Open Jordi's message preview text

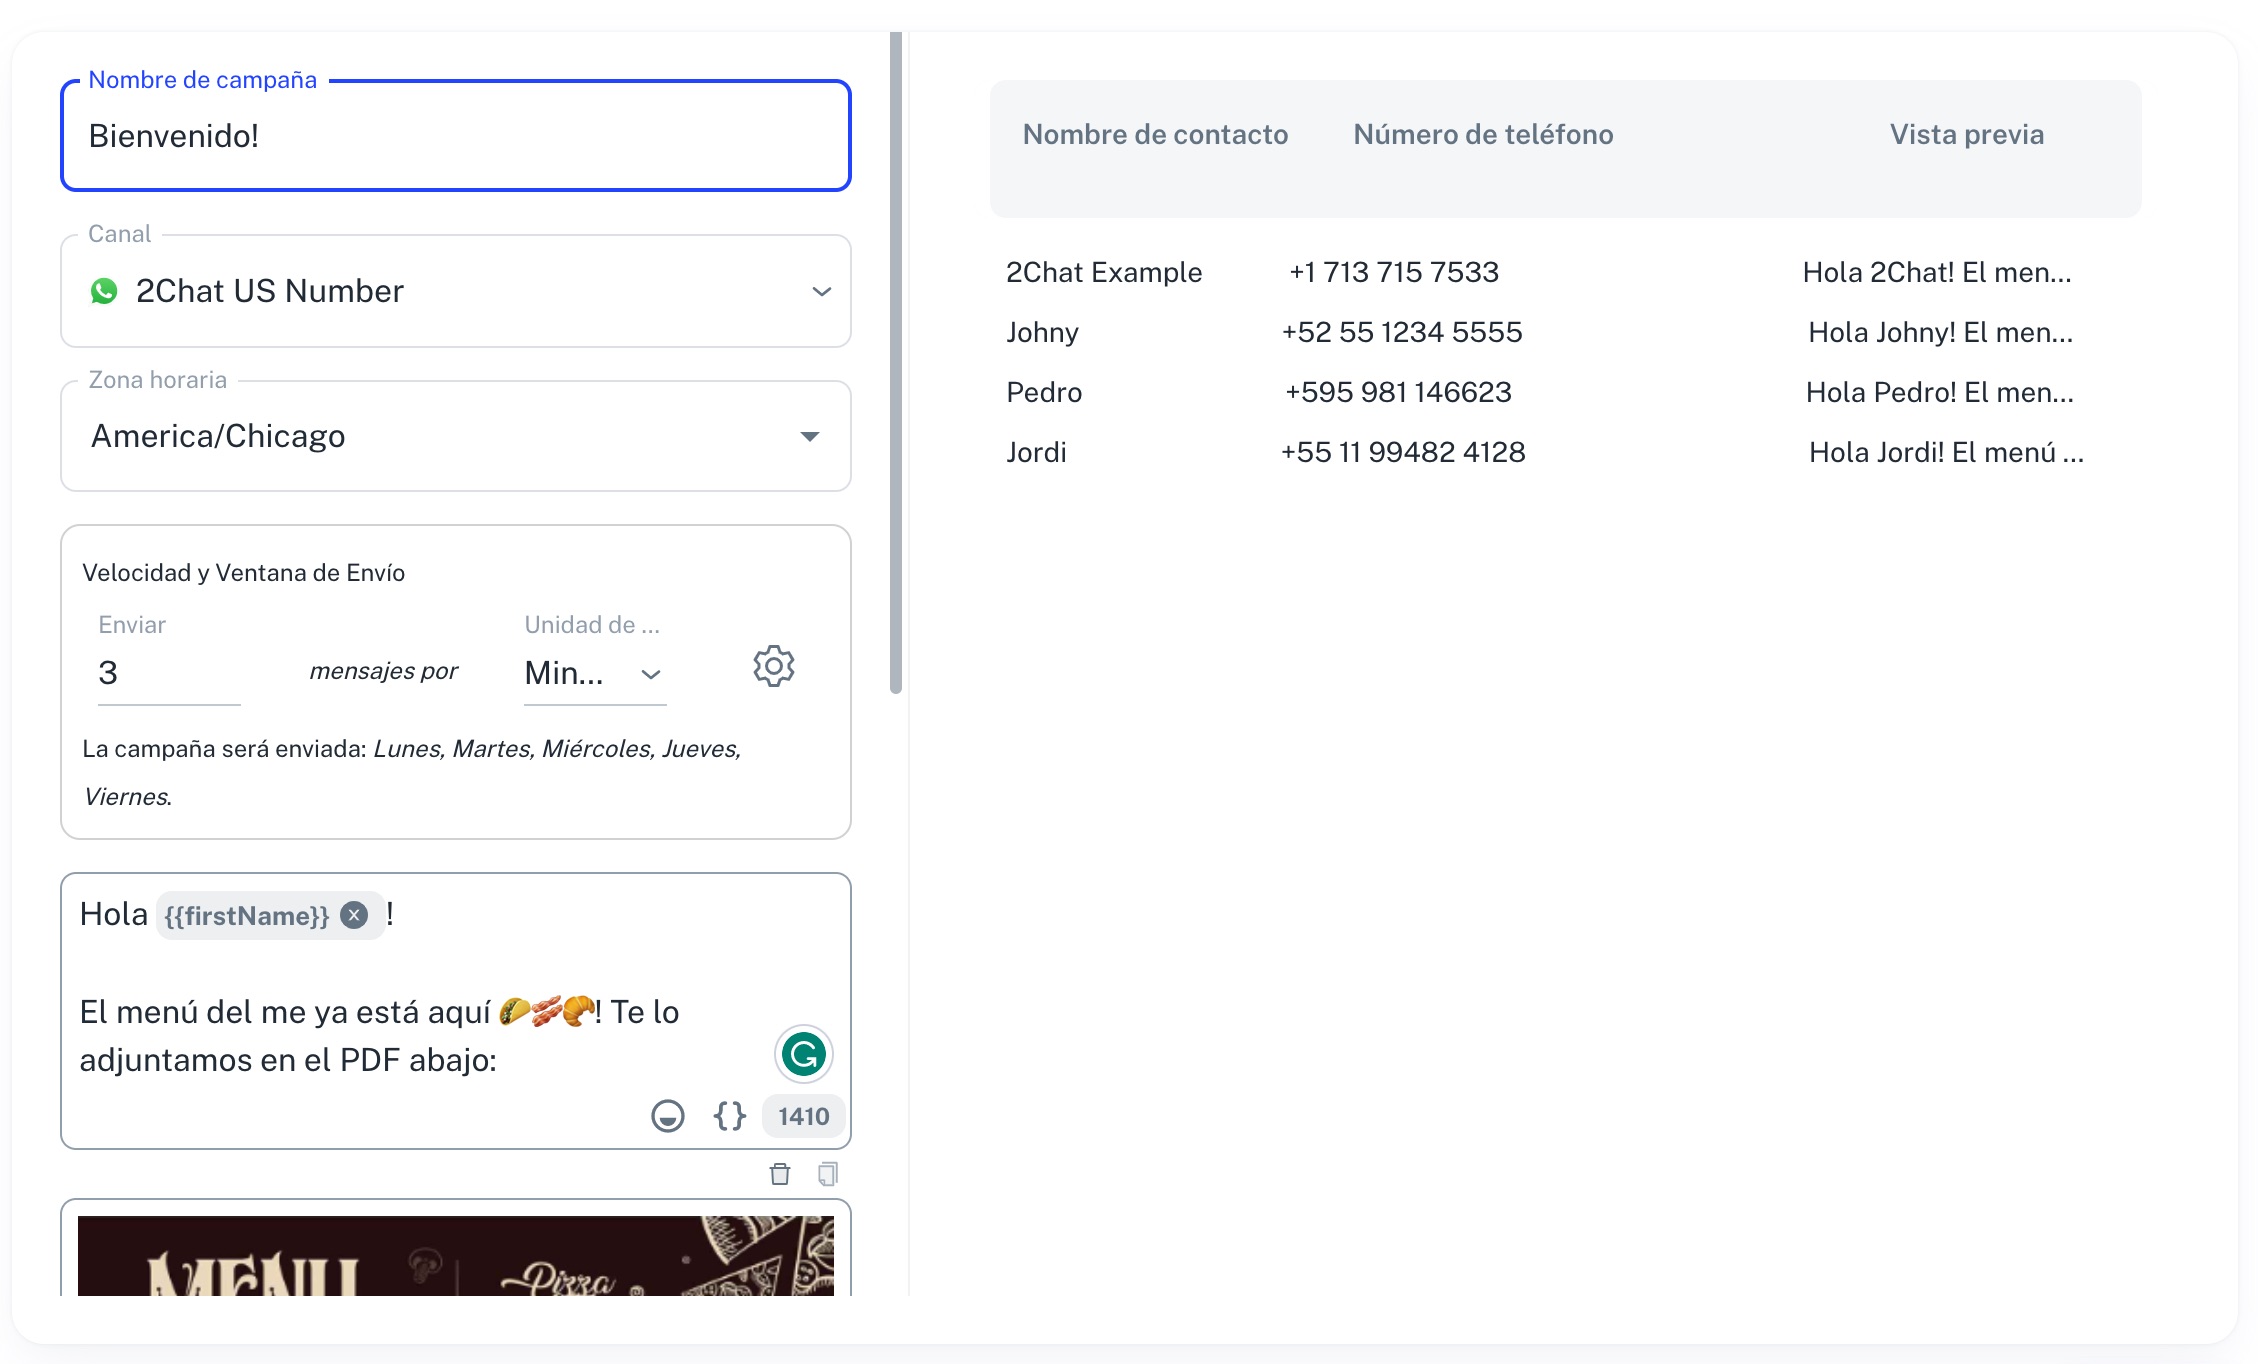1946,452
